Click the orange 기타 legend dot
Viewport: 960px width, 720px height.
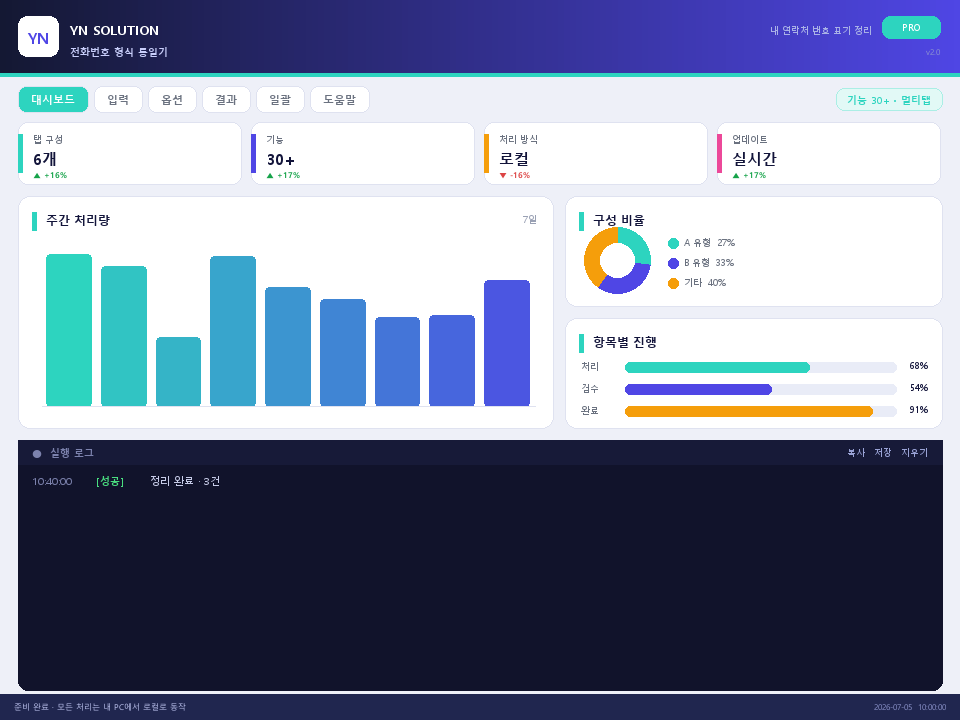[x=673, y=283]
